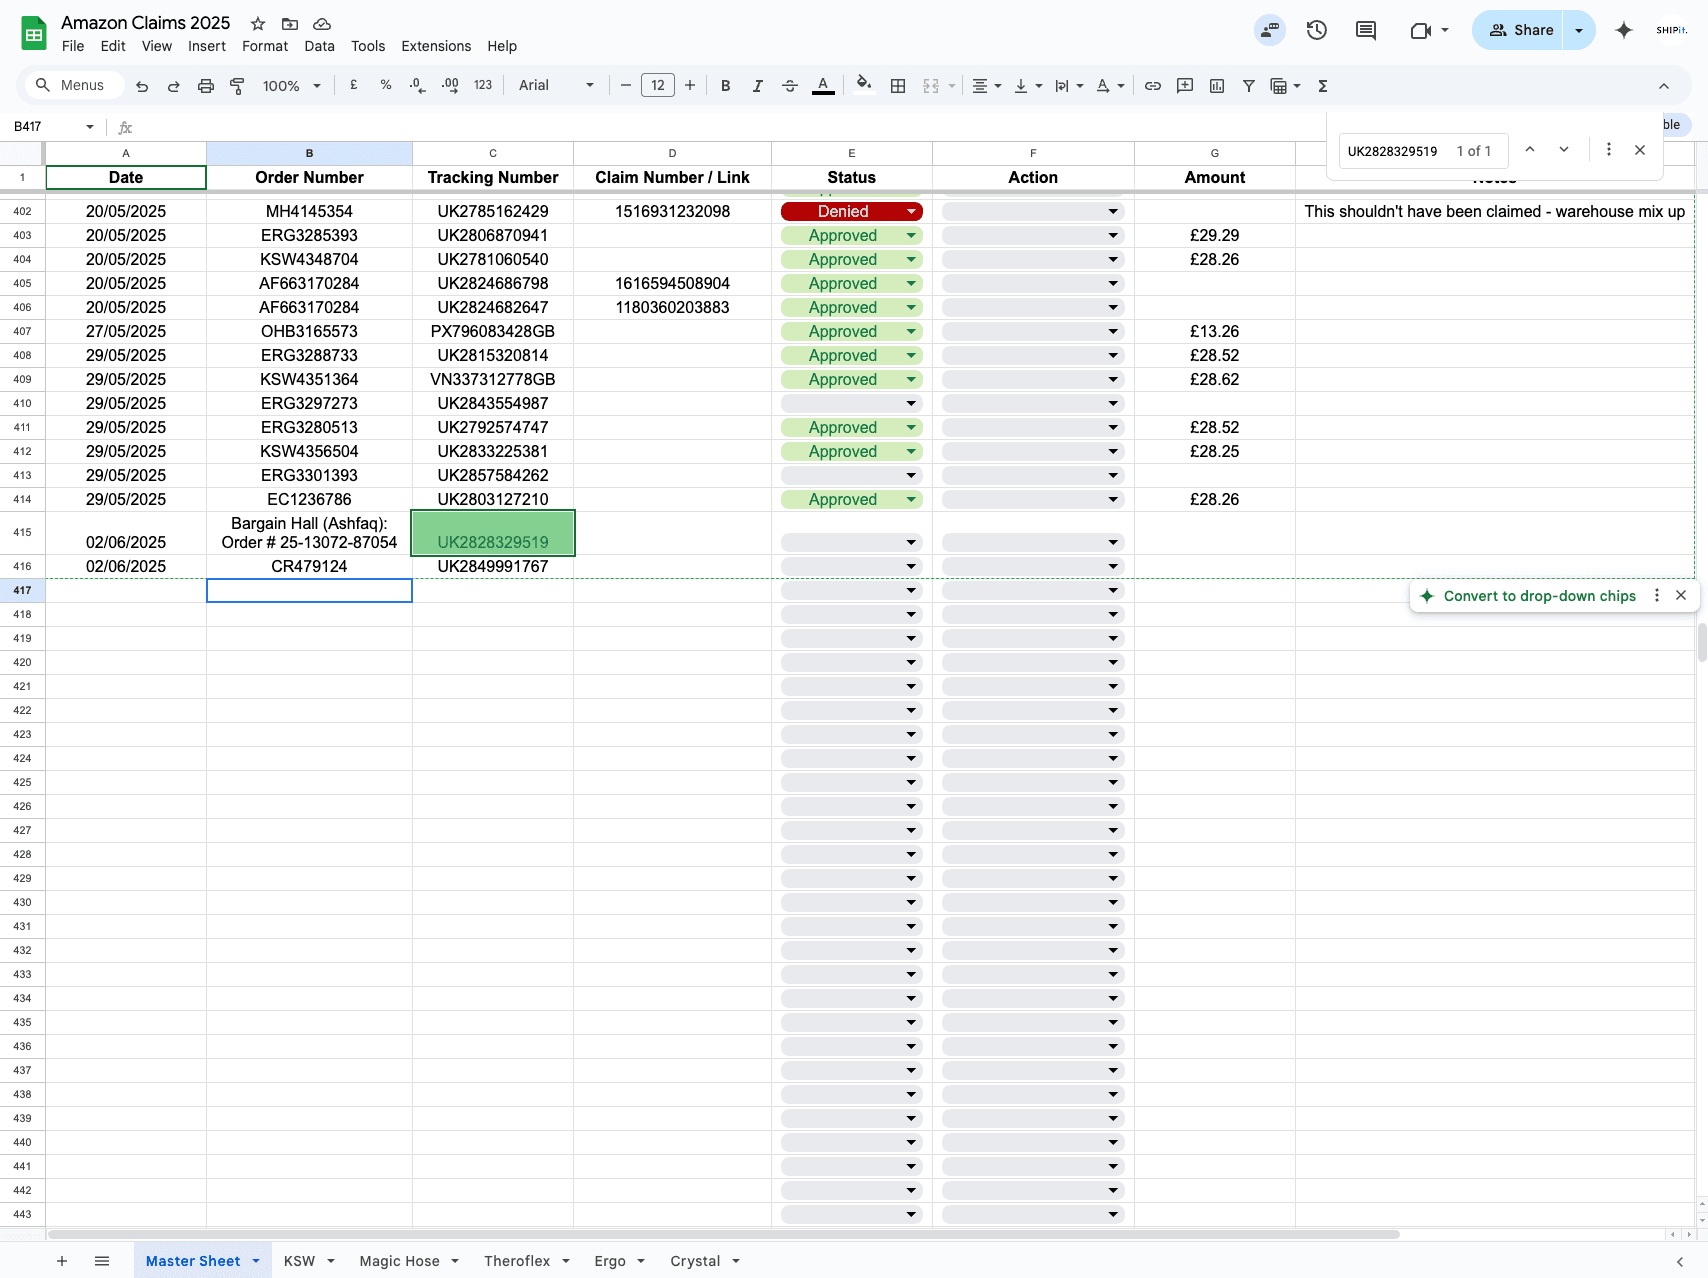Image resolution: width=1708 pixels, height=1278 pixels.
Task: Add a comment from toolbar
Action: (x=1185, y=86)
